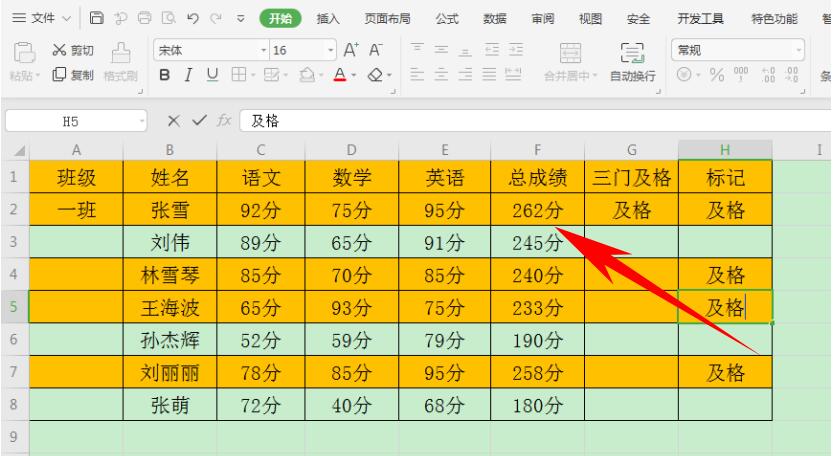Switch to the Security (安全) tab

coord(638,19)
